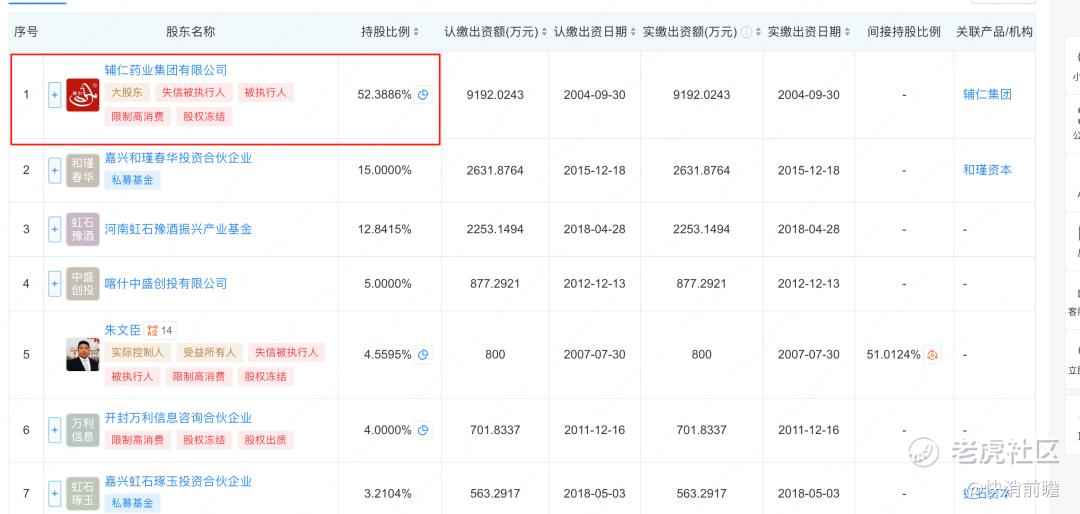Viewport: 1080px width, 514px height.
Task: Open pie chart icon next to 4.5595%
Action: [x=424, y=355]
